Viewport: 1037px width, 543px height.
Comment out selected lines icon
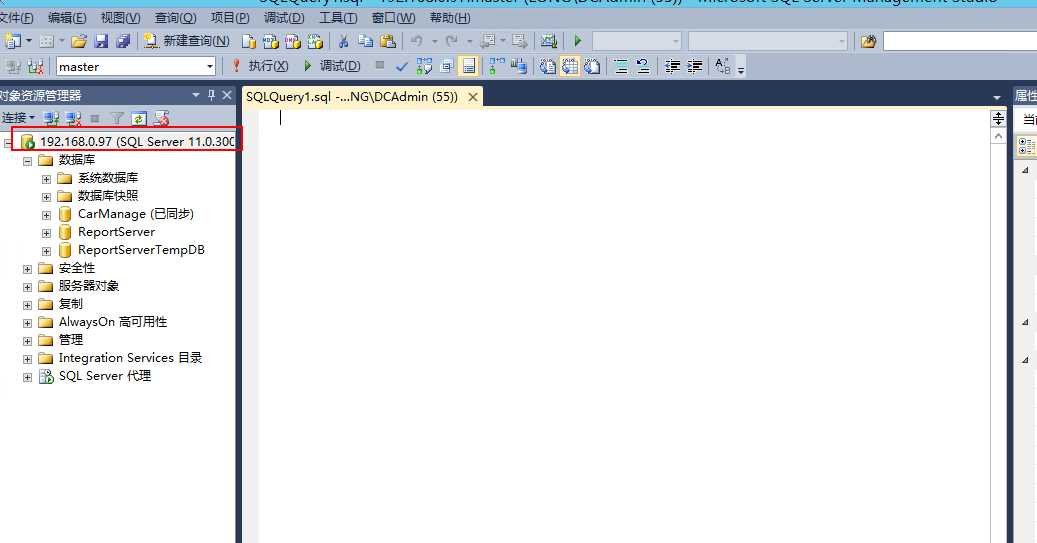tap(620, 66)
